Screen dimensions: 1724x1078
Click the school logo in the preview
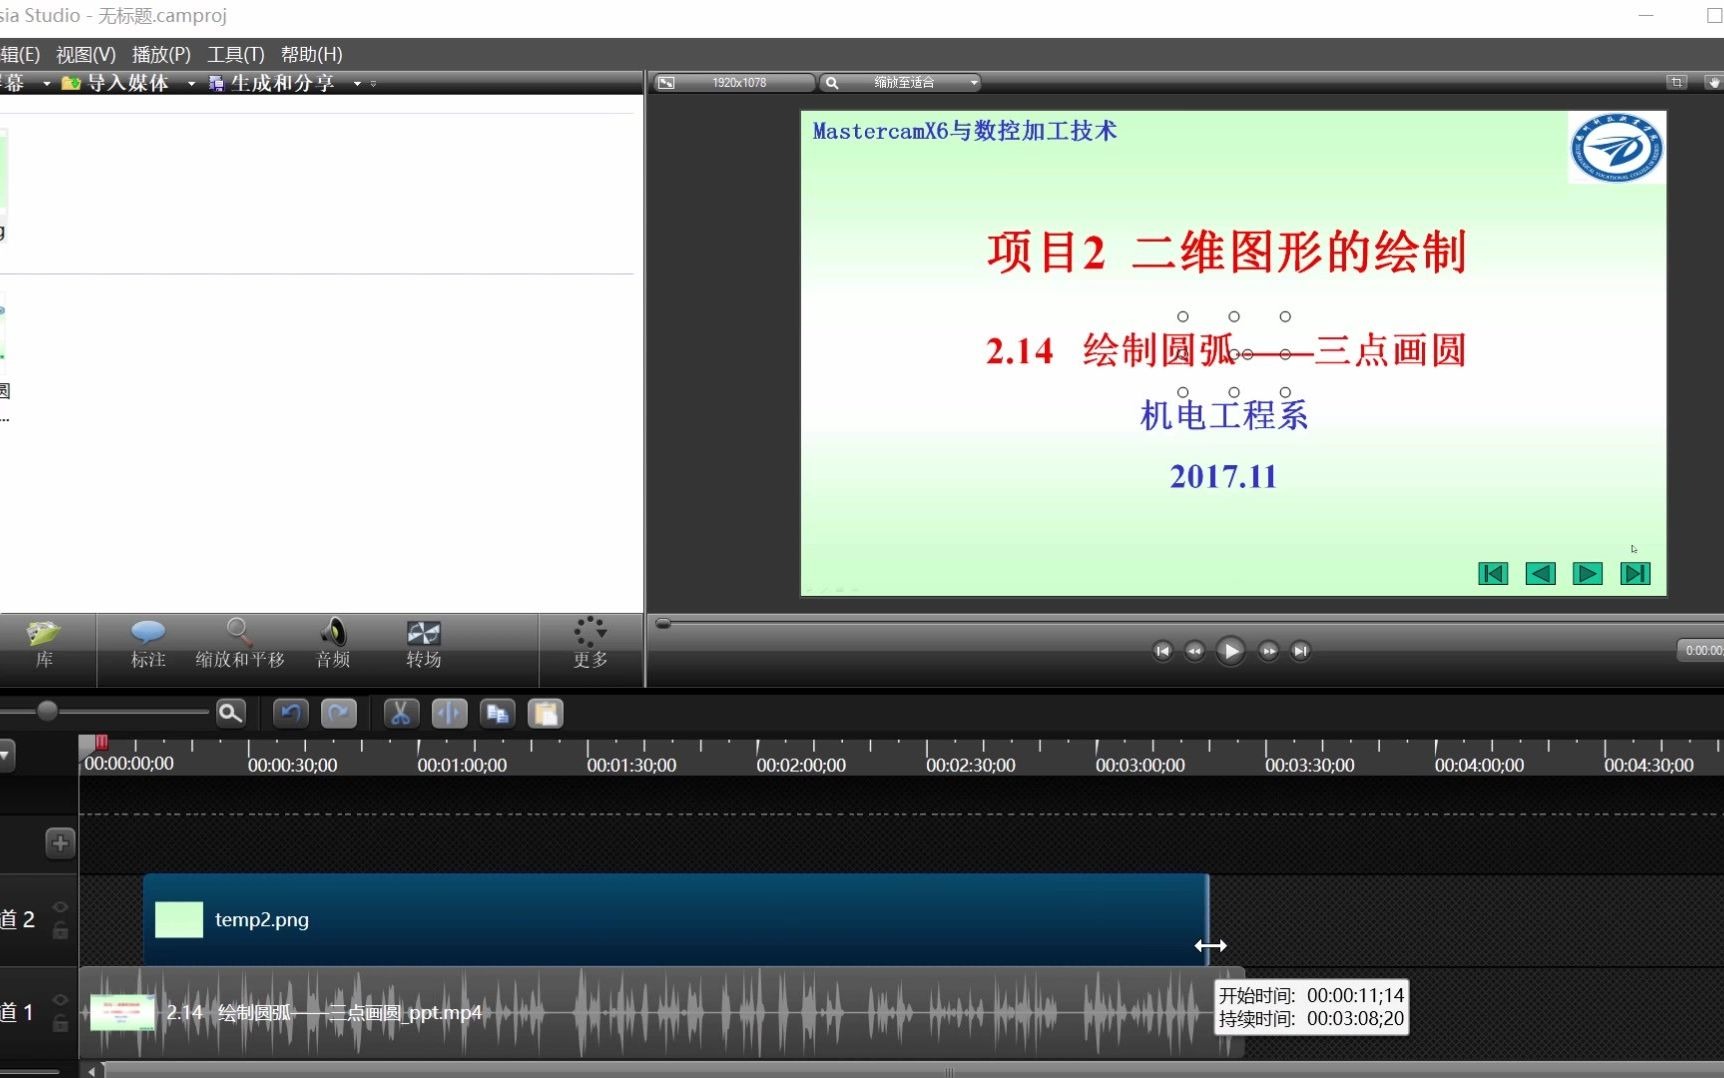click(1616, 148)
